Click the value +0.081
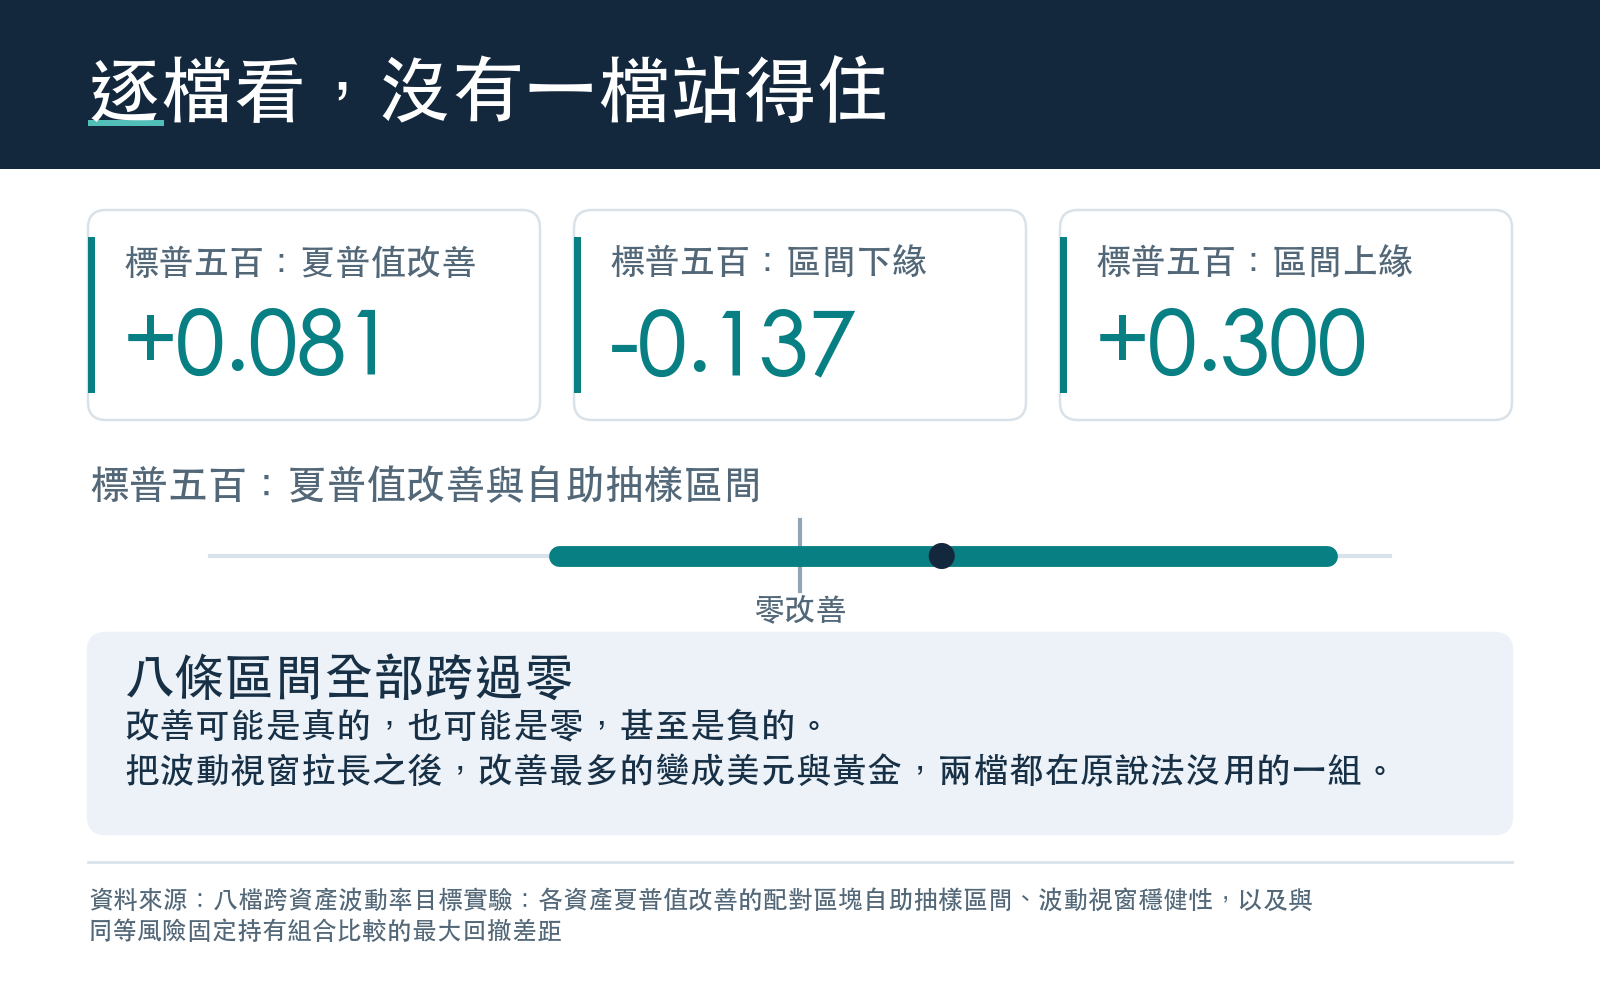The image size is (1600, 1000). 255,343
